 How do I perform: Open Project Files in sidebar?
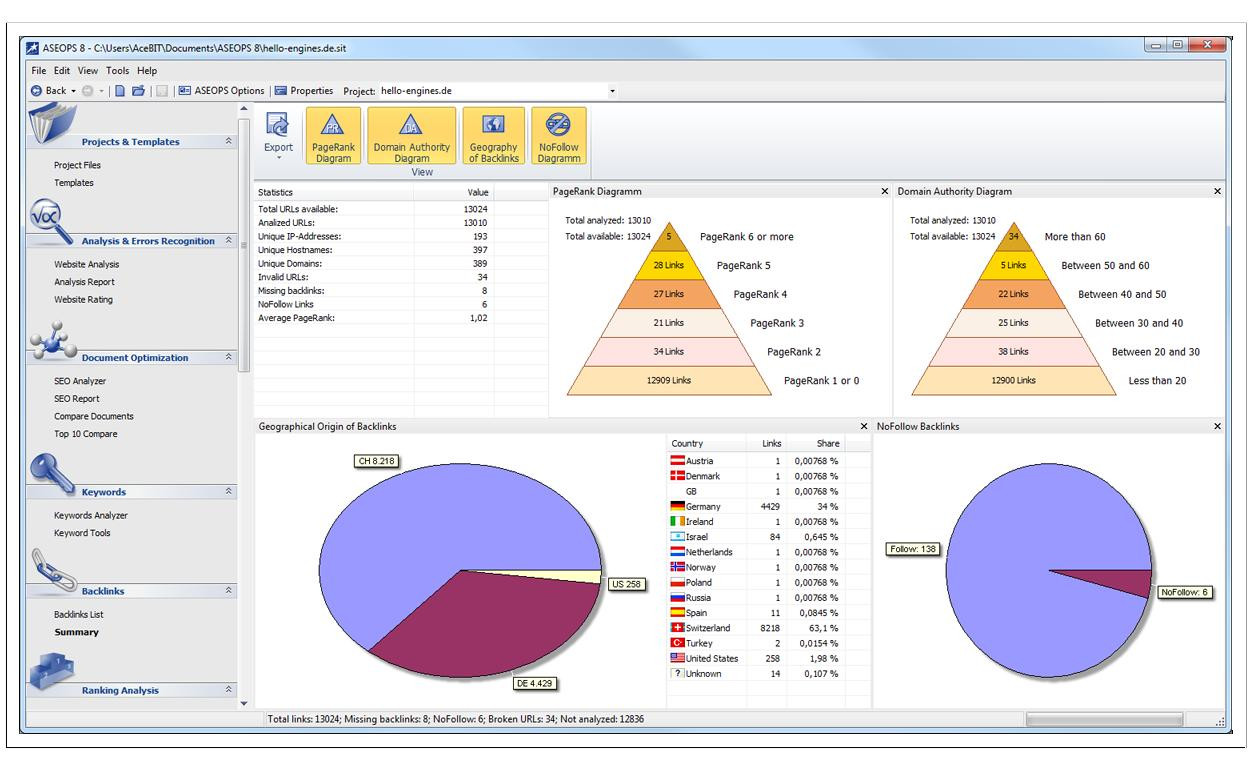[77, 165]
